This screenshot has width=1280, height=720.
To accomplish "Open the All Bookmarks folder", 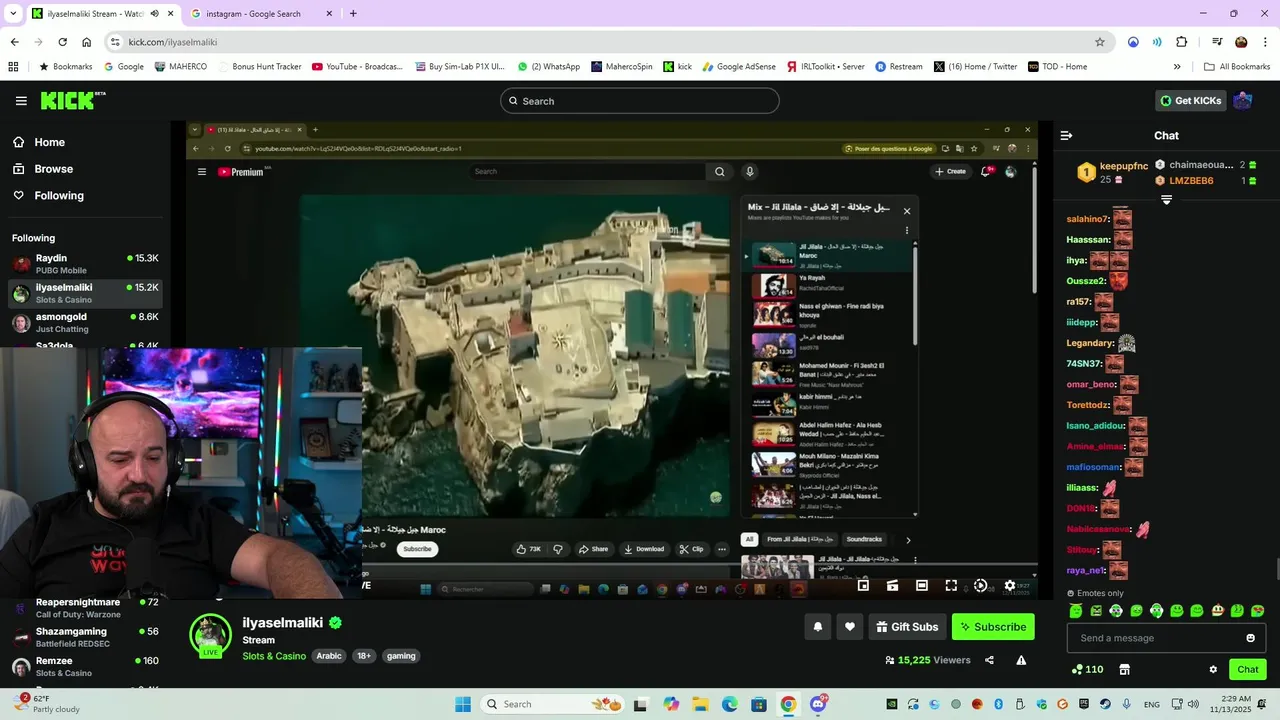I will [x=1237, y=67].
